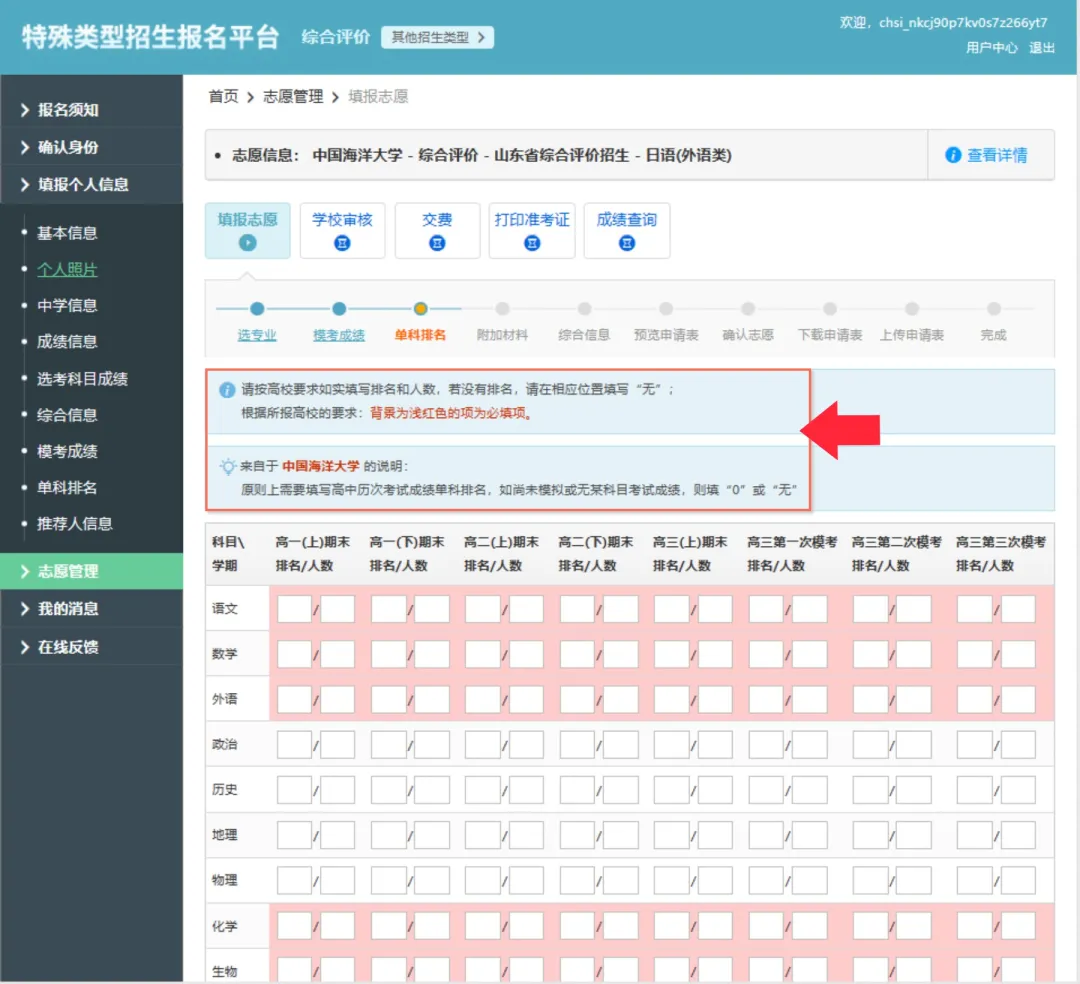Click the hourglass icon under 打印准考证

click(532, 242)
